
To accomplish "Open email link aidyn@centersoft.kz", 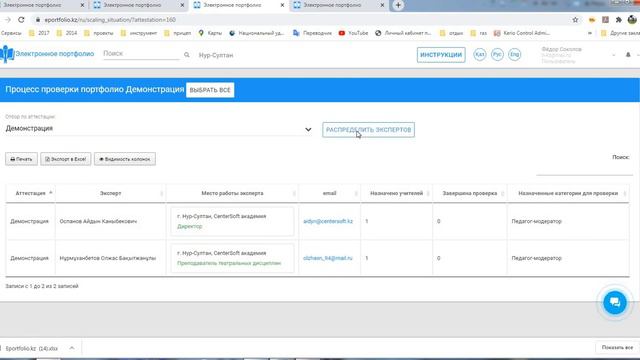I will point(328,221).
